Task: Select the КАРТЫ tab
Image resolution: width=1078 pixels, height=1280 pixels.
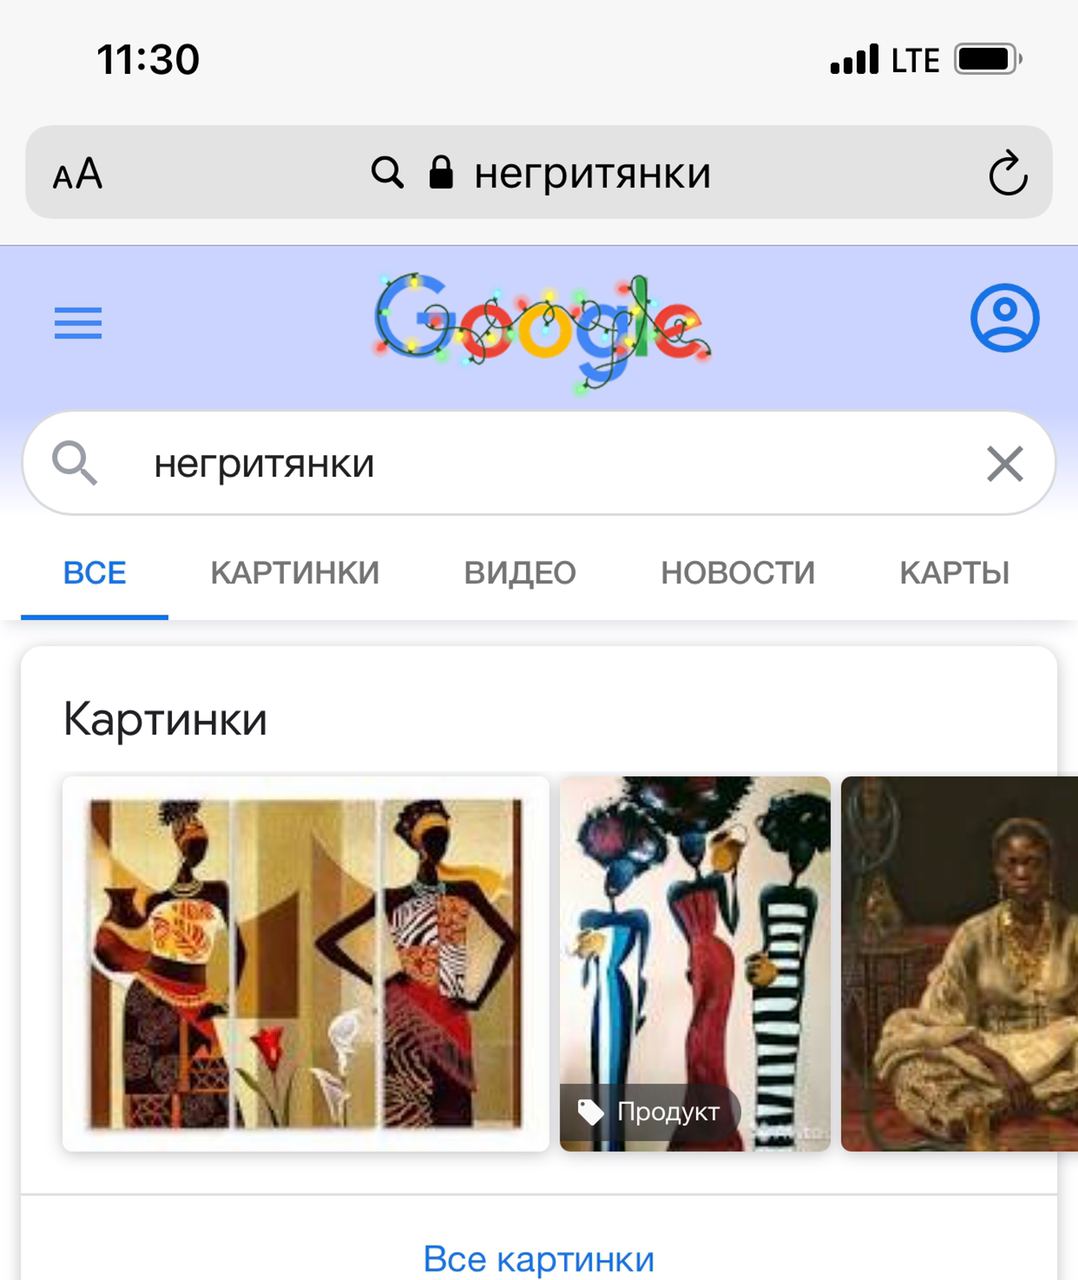Action: tap(954, 573)
